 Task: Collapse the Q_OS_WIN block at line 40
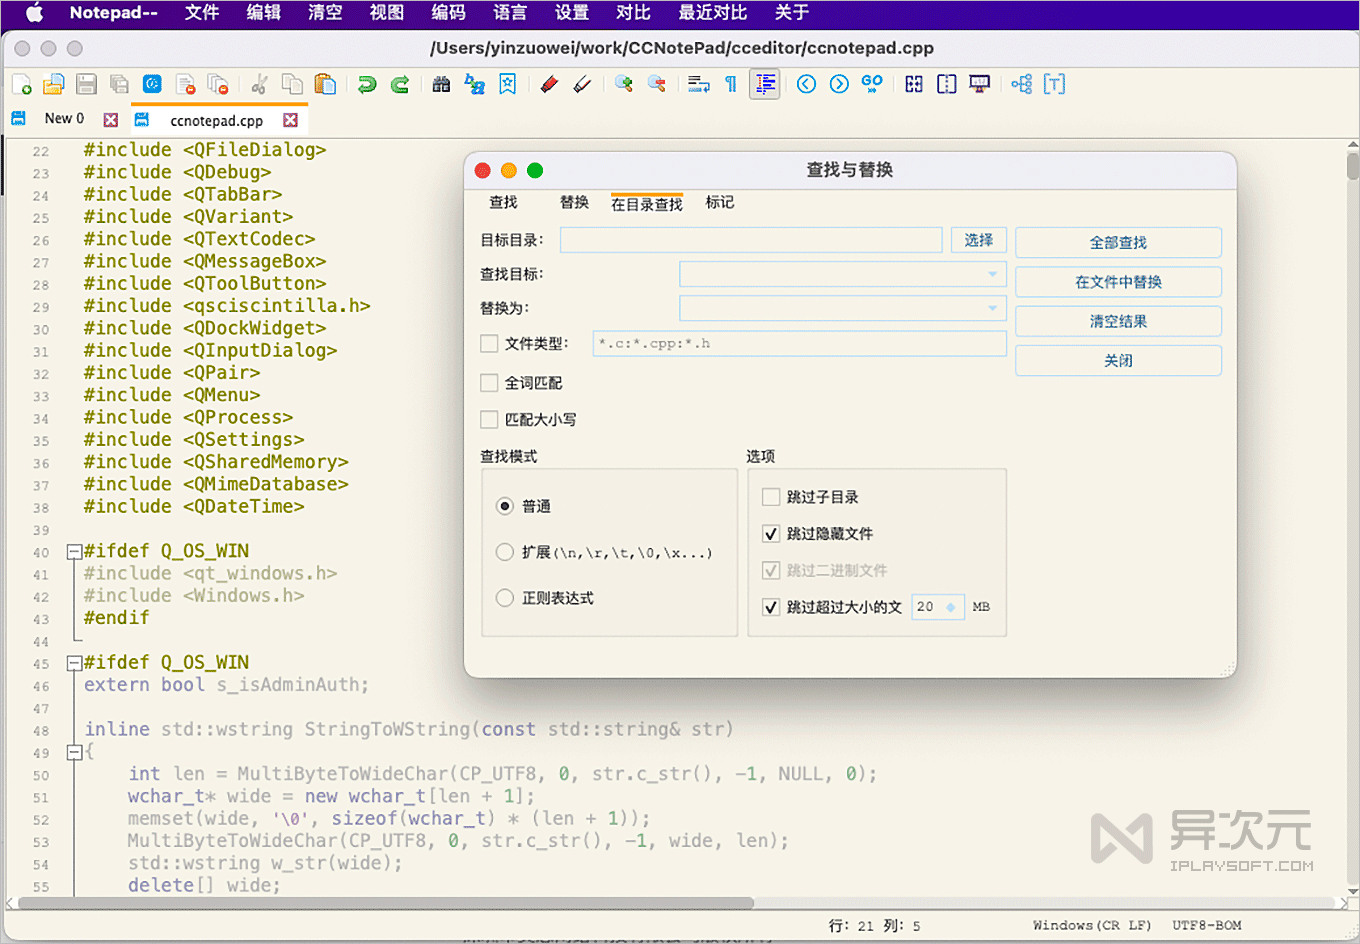click(x=74, y=550)
